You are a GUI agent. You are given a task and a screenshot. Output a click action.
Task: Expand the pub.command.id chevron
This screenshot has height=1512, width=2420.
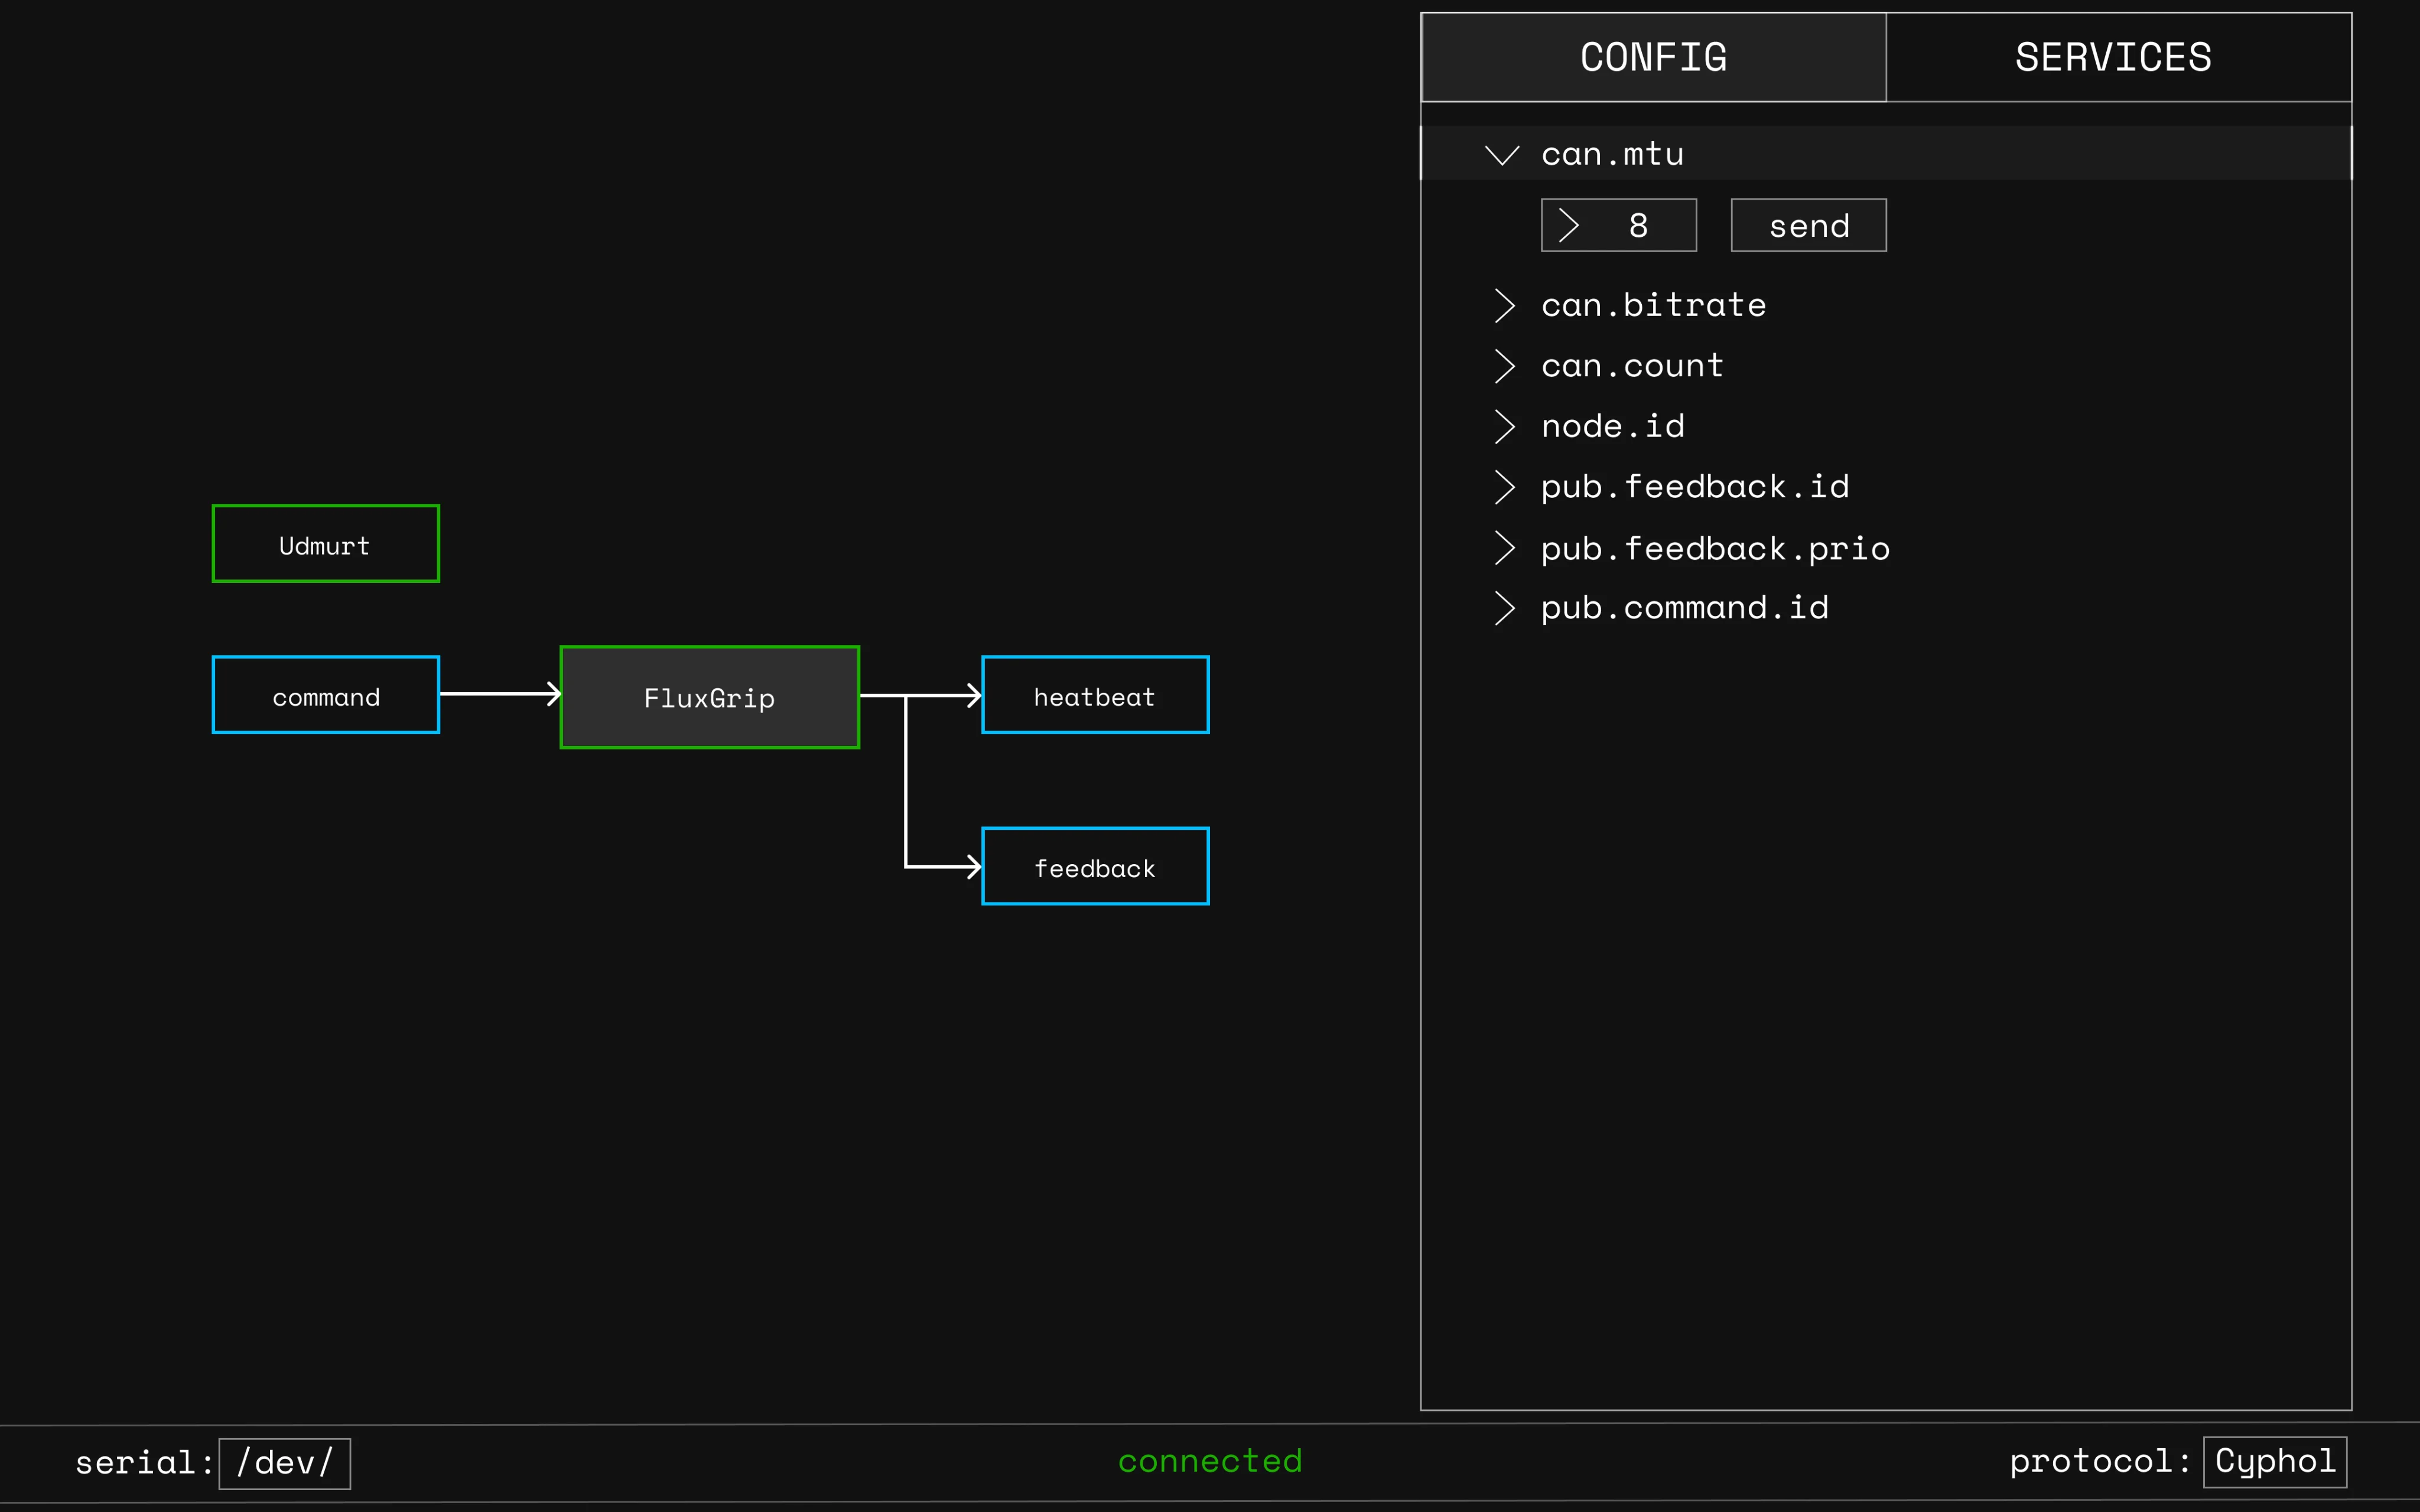tap(1504, 608)
